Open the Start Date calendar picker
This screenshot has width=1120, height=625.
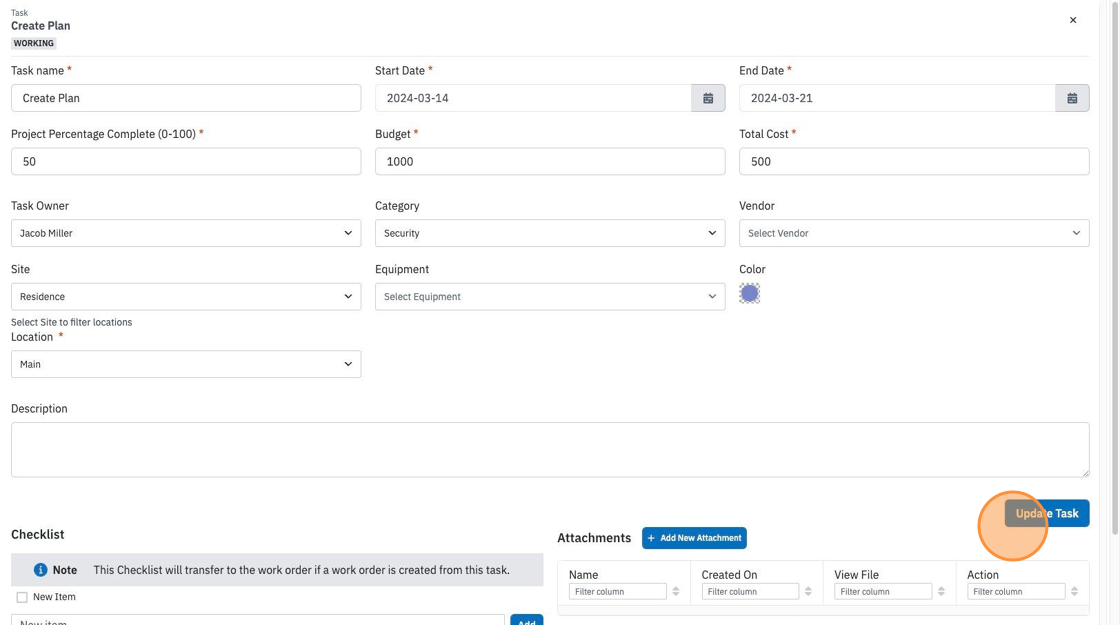(x=708, y=98)
